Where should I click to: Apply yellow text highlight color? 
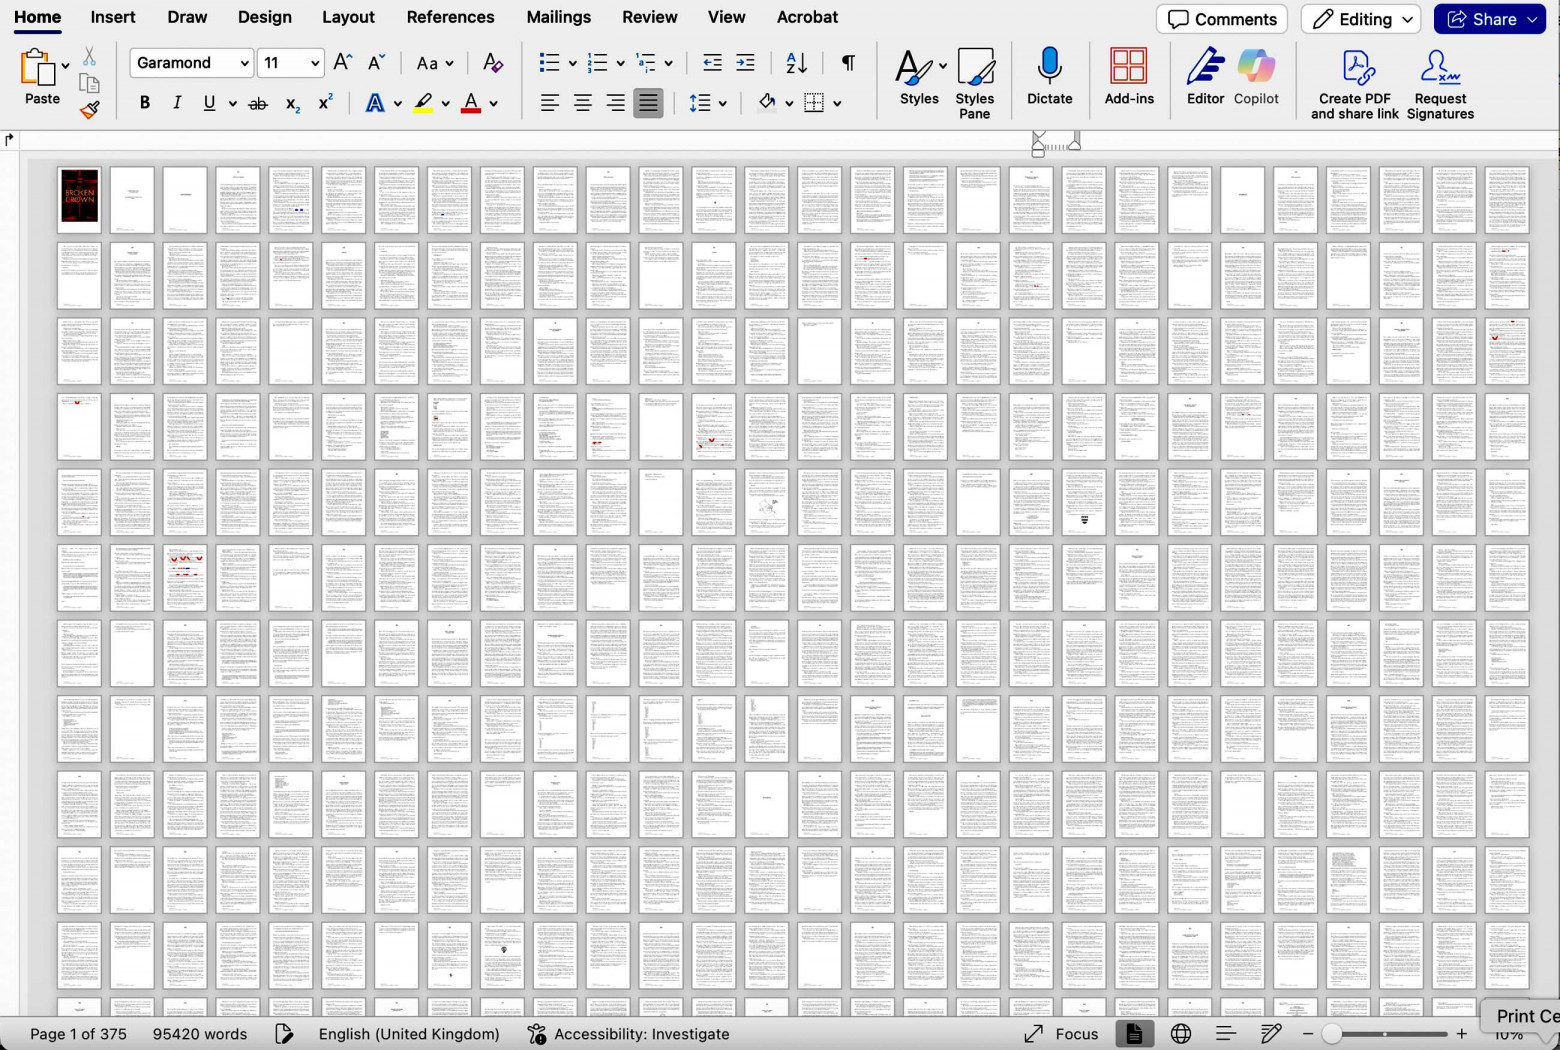[423, 103]
